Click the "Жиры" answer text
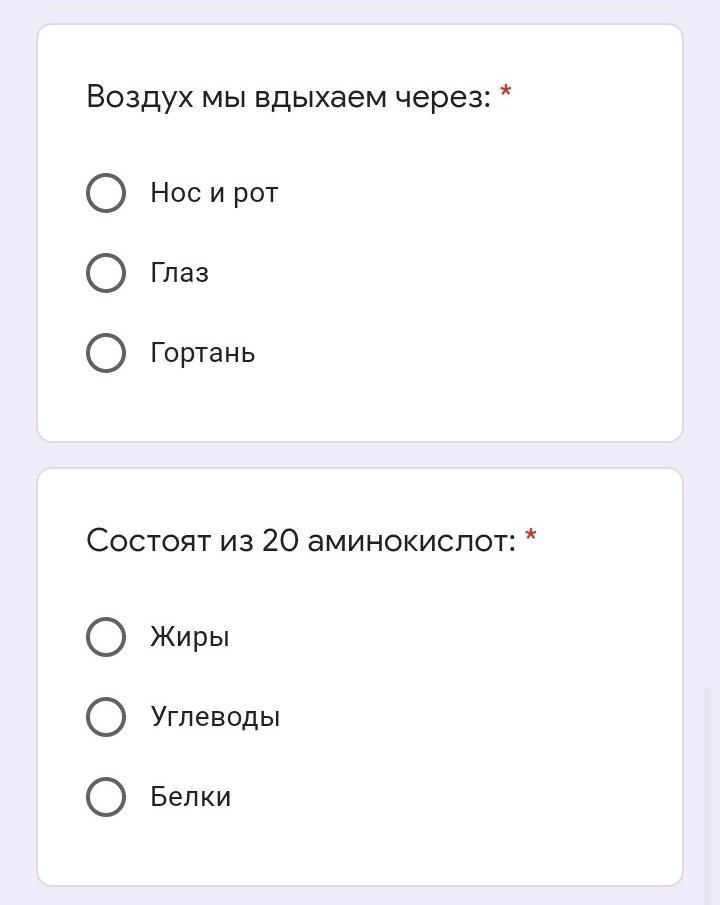The width and height of the screenshot is (720, 905). coord(190,637)
